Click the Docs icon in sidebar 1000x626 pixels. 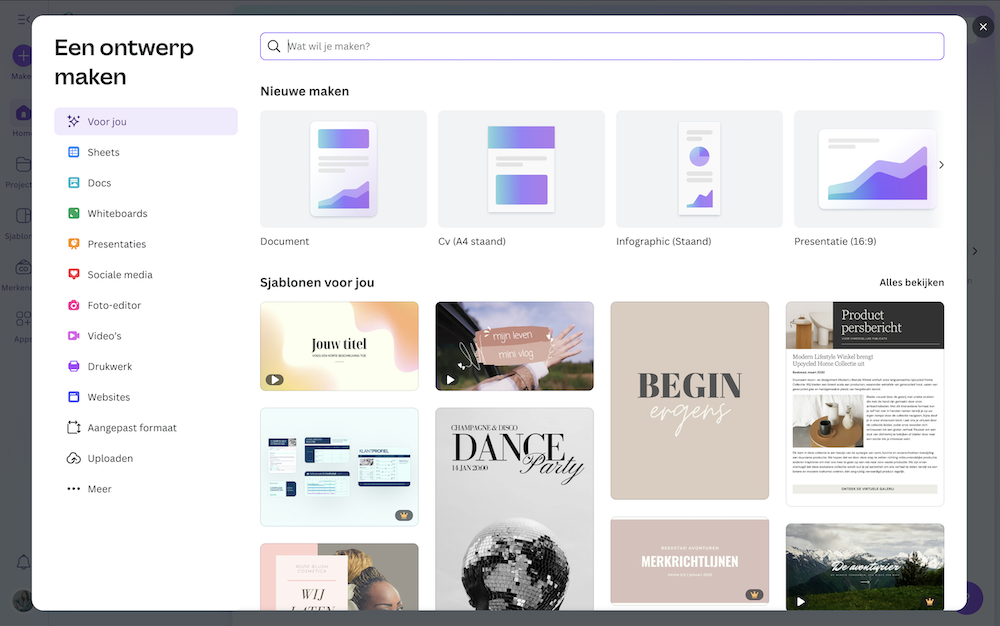point(73,183)
